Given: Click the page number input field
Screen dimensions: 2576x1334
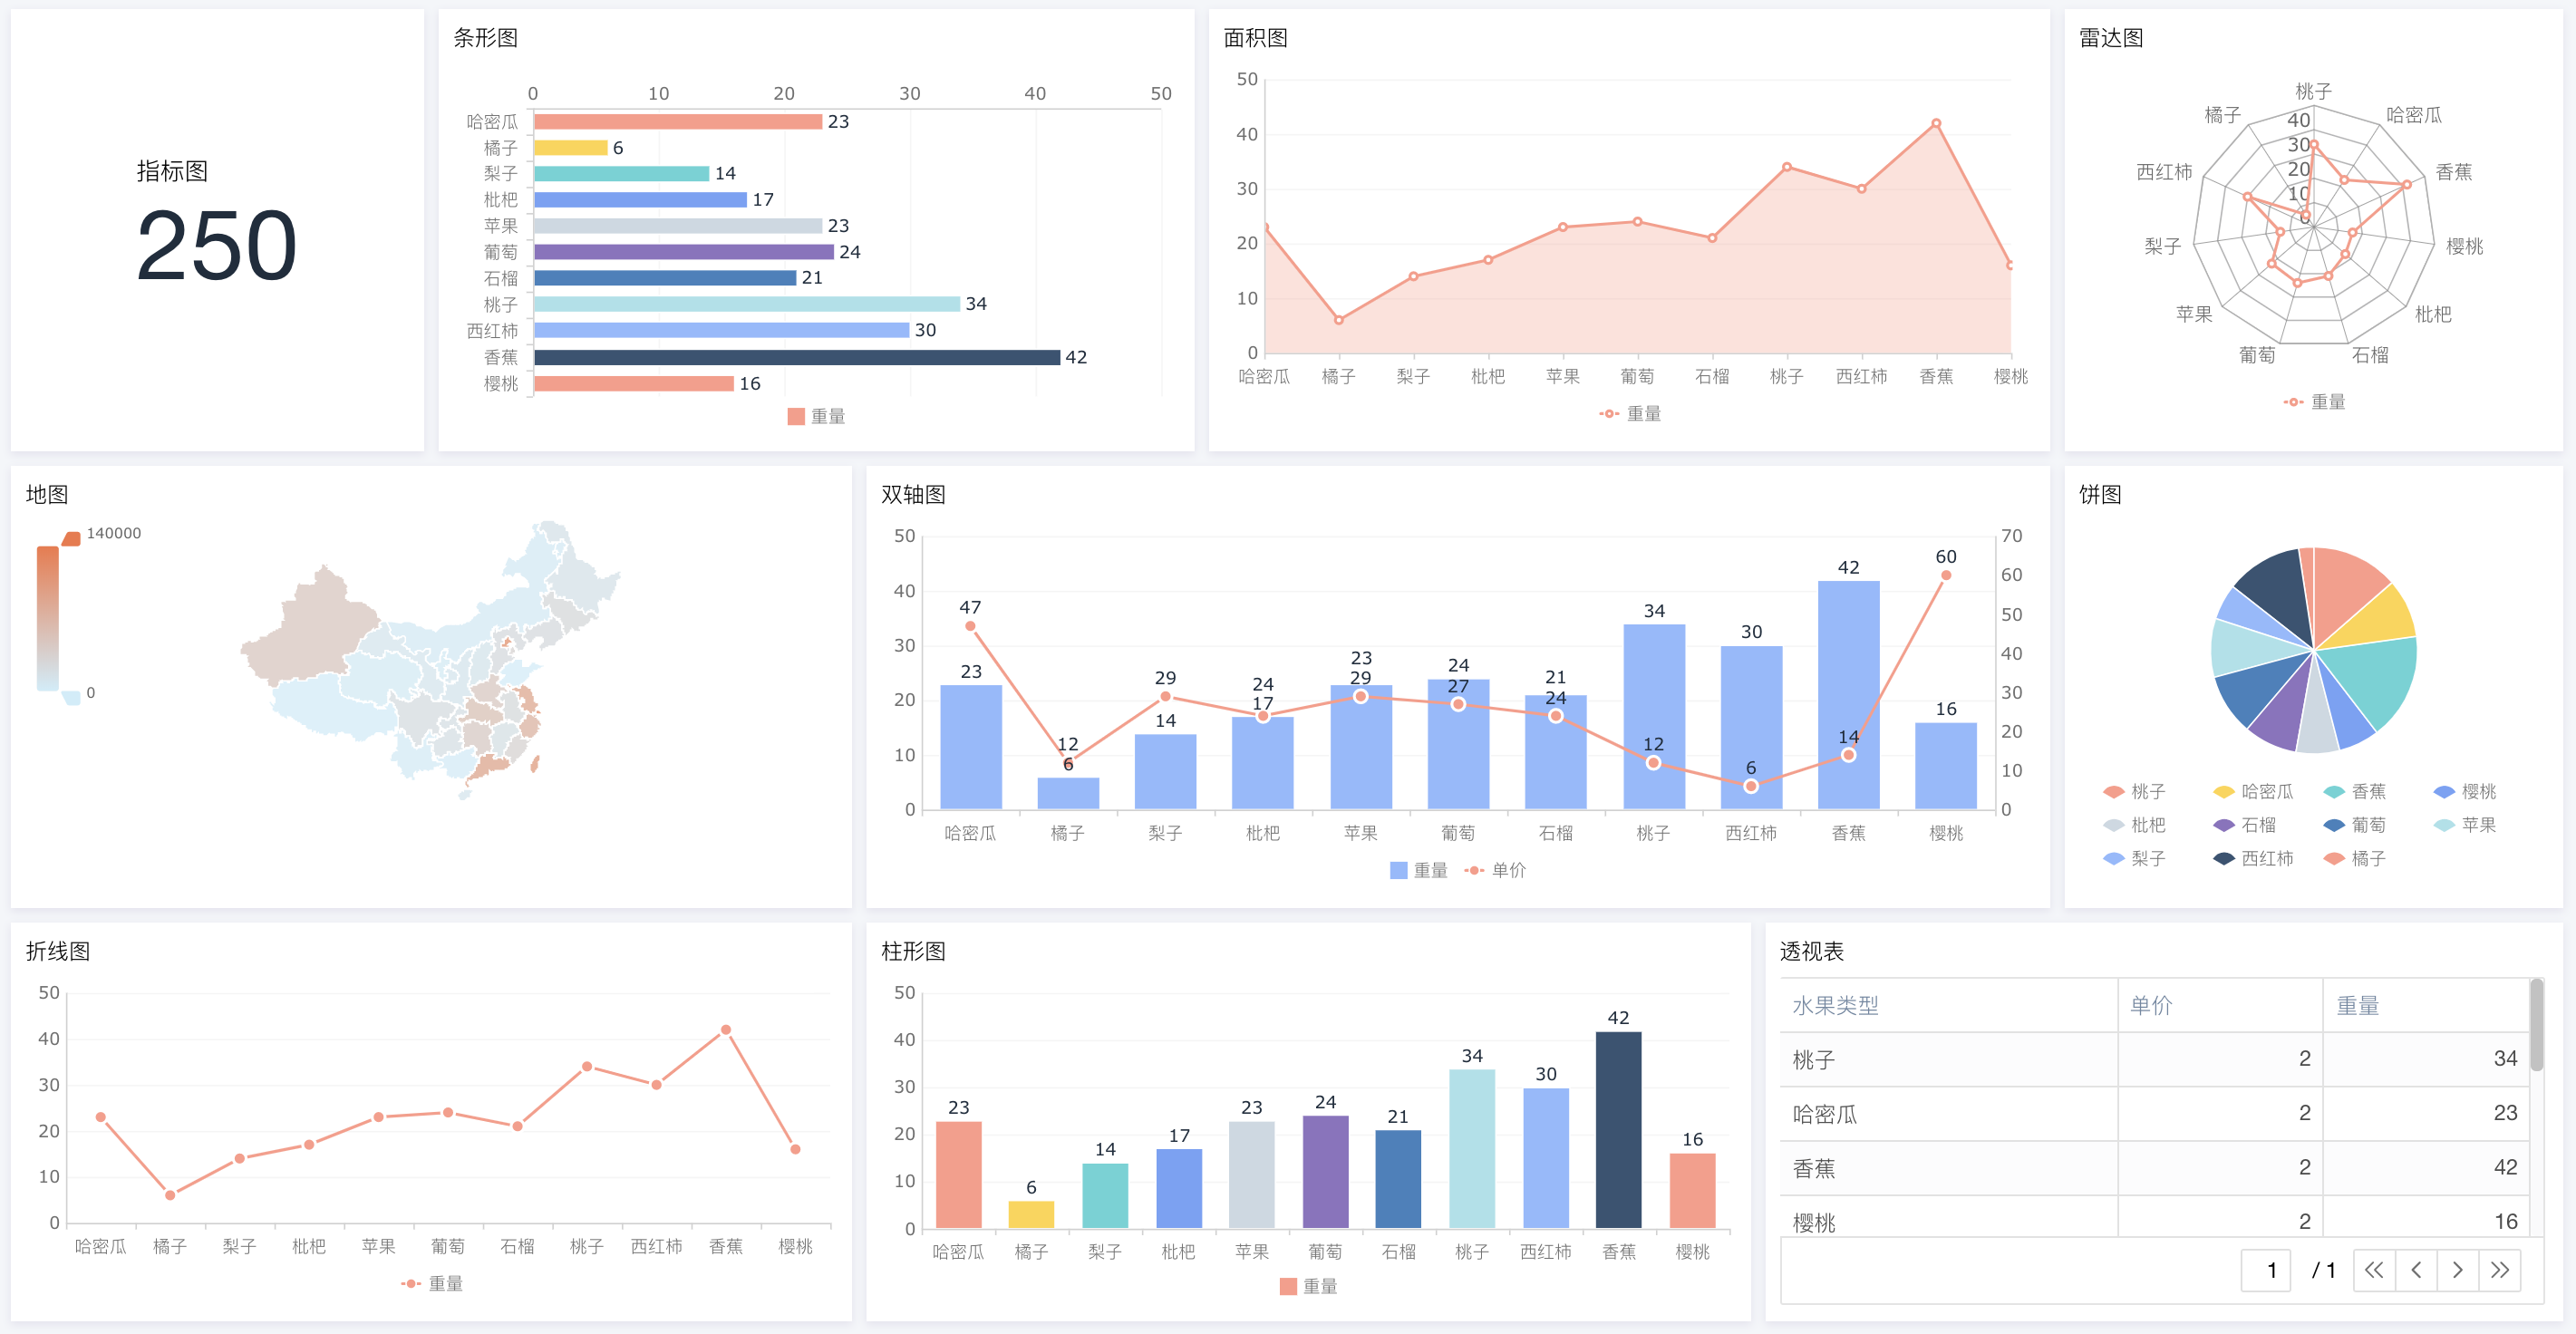Looking at the screenshot, I should point(2266,1270).
